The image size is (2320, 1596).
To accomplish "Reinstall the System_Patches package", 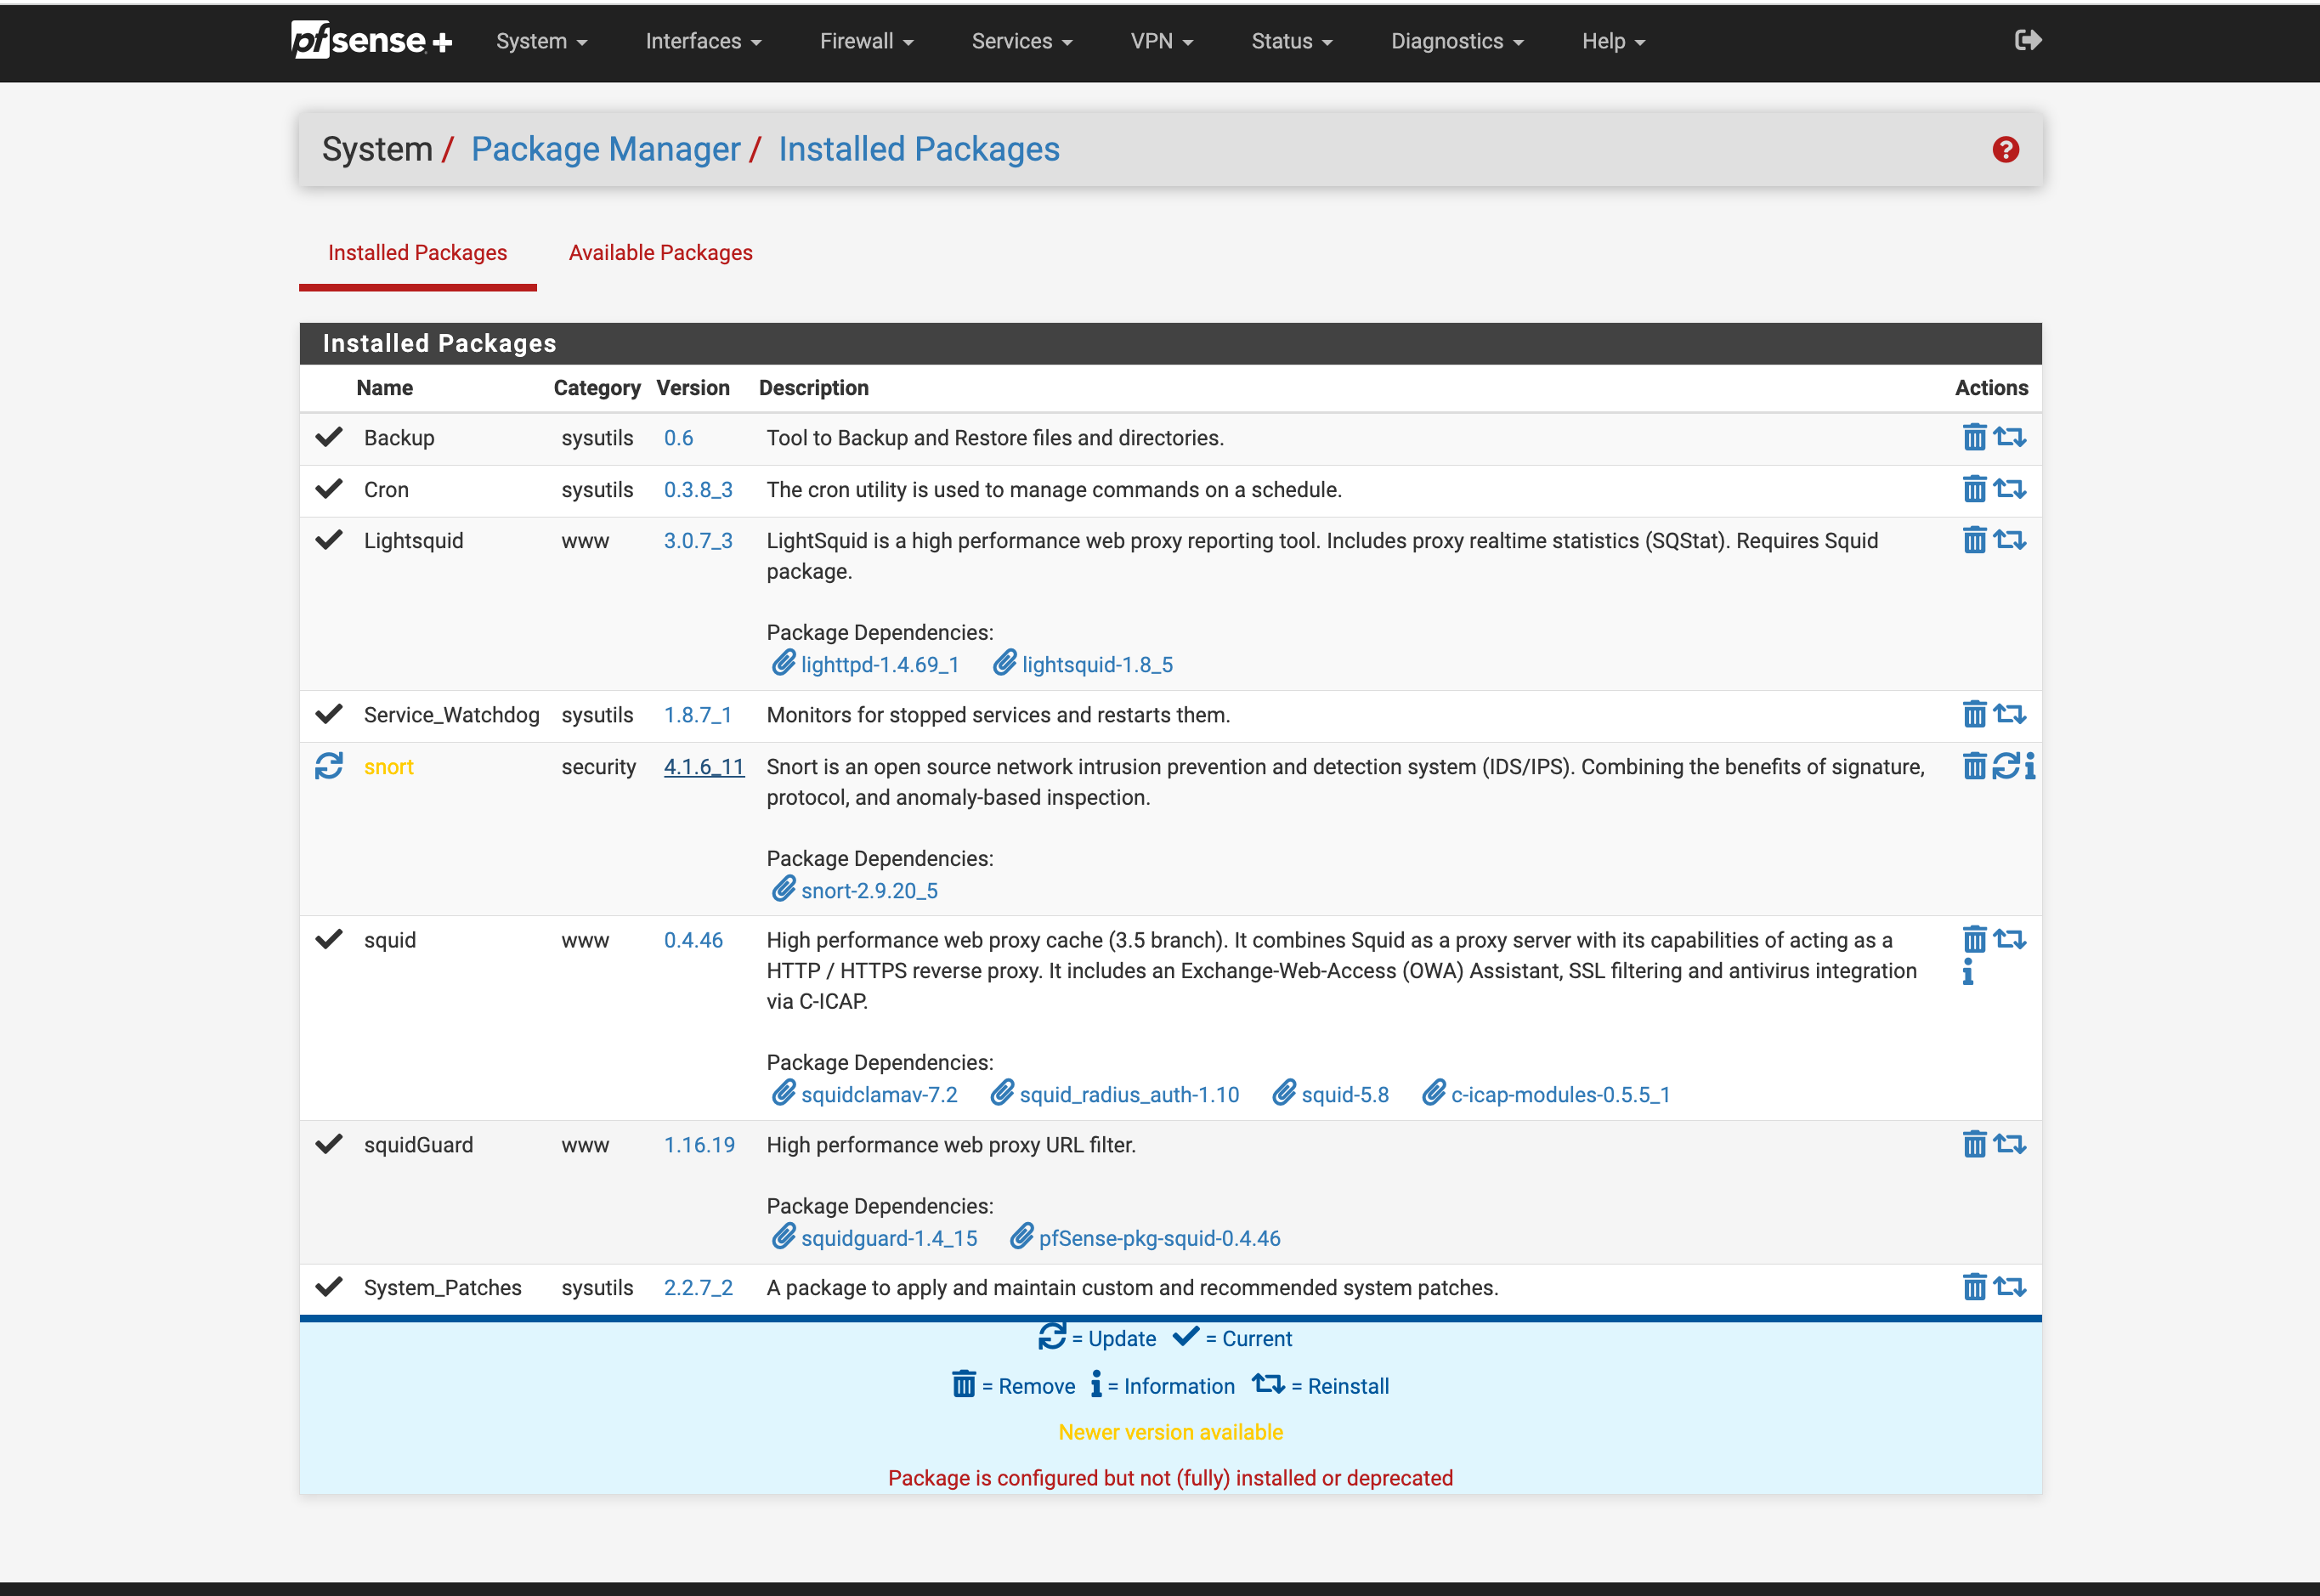I will coord(2009,1288).
